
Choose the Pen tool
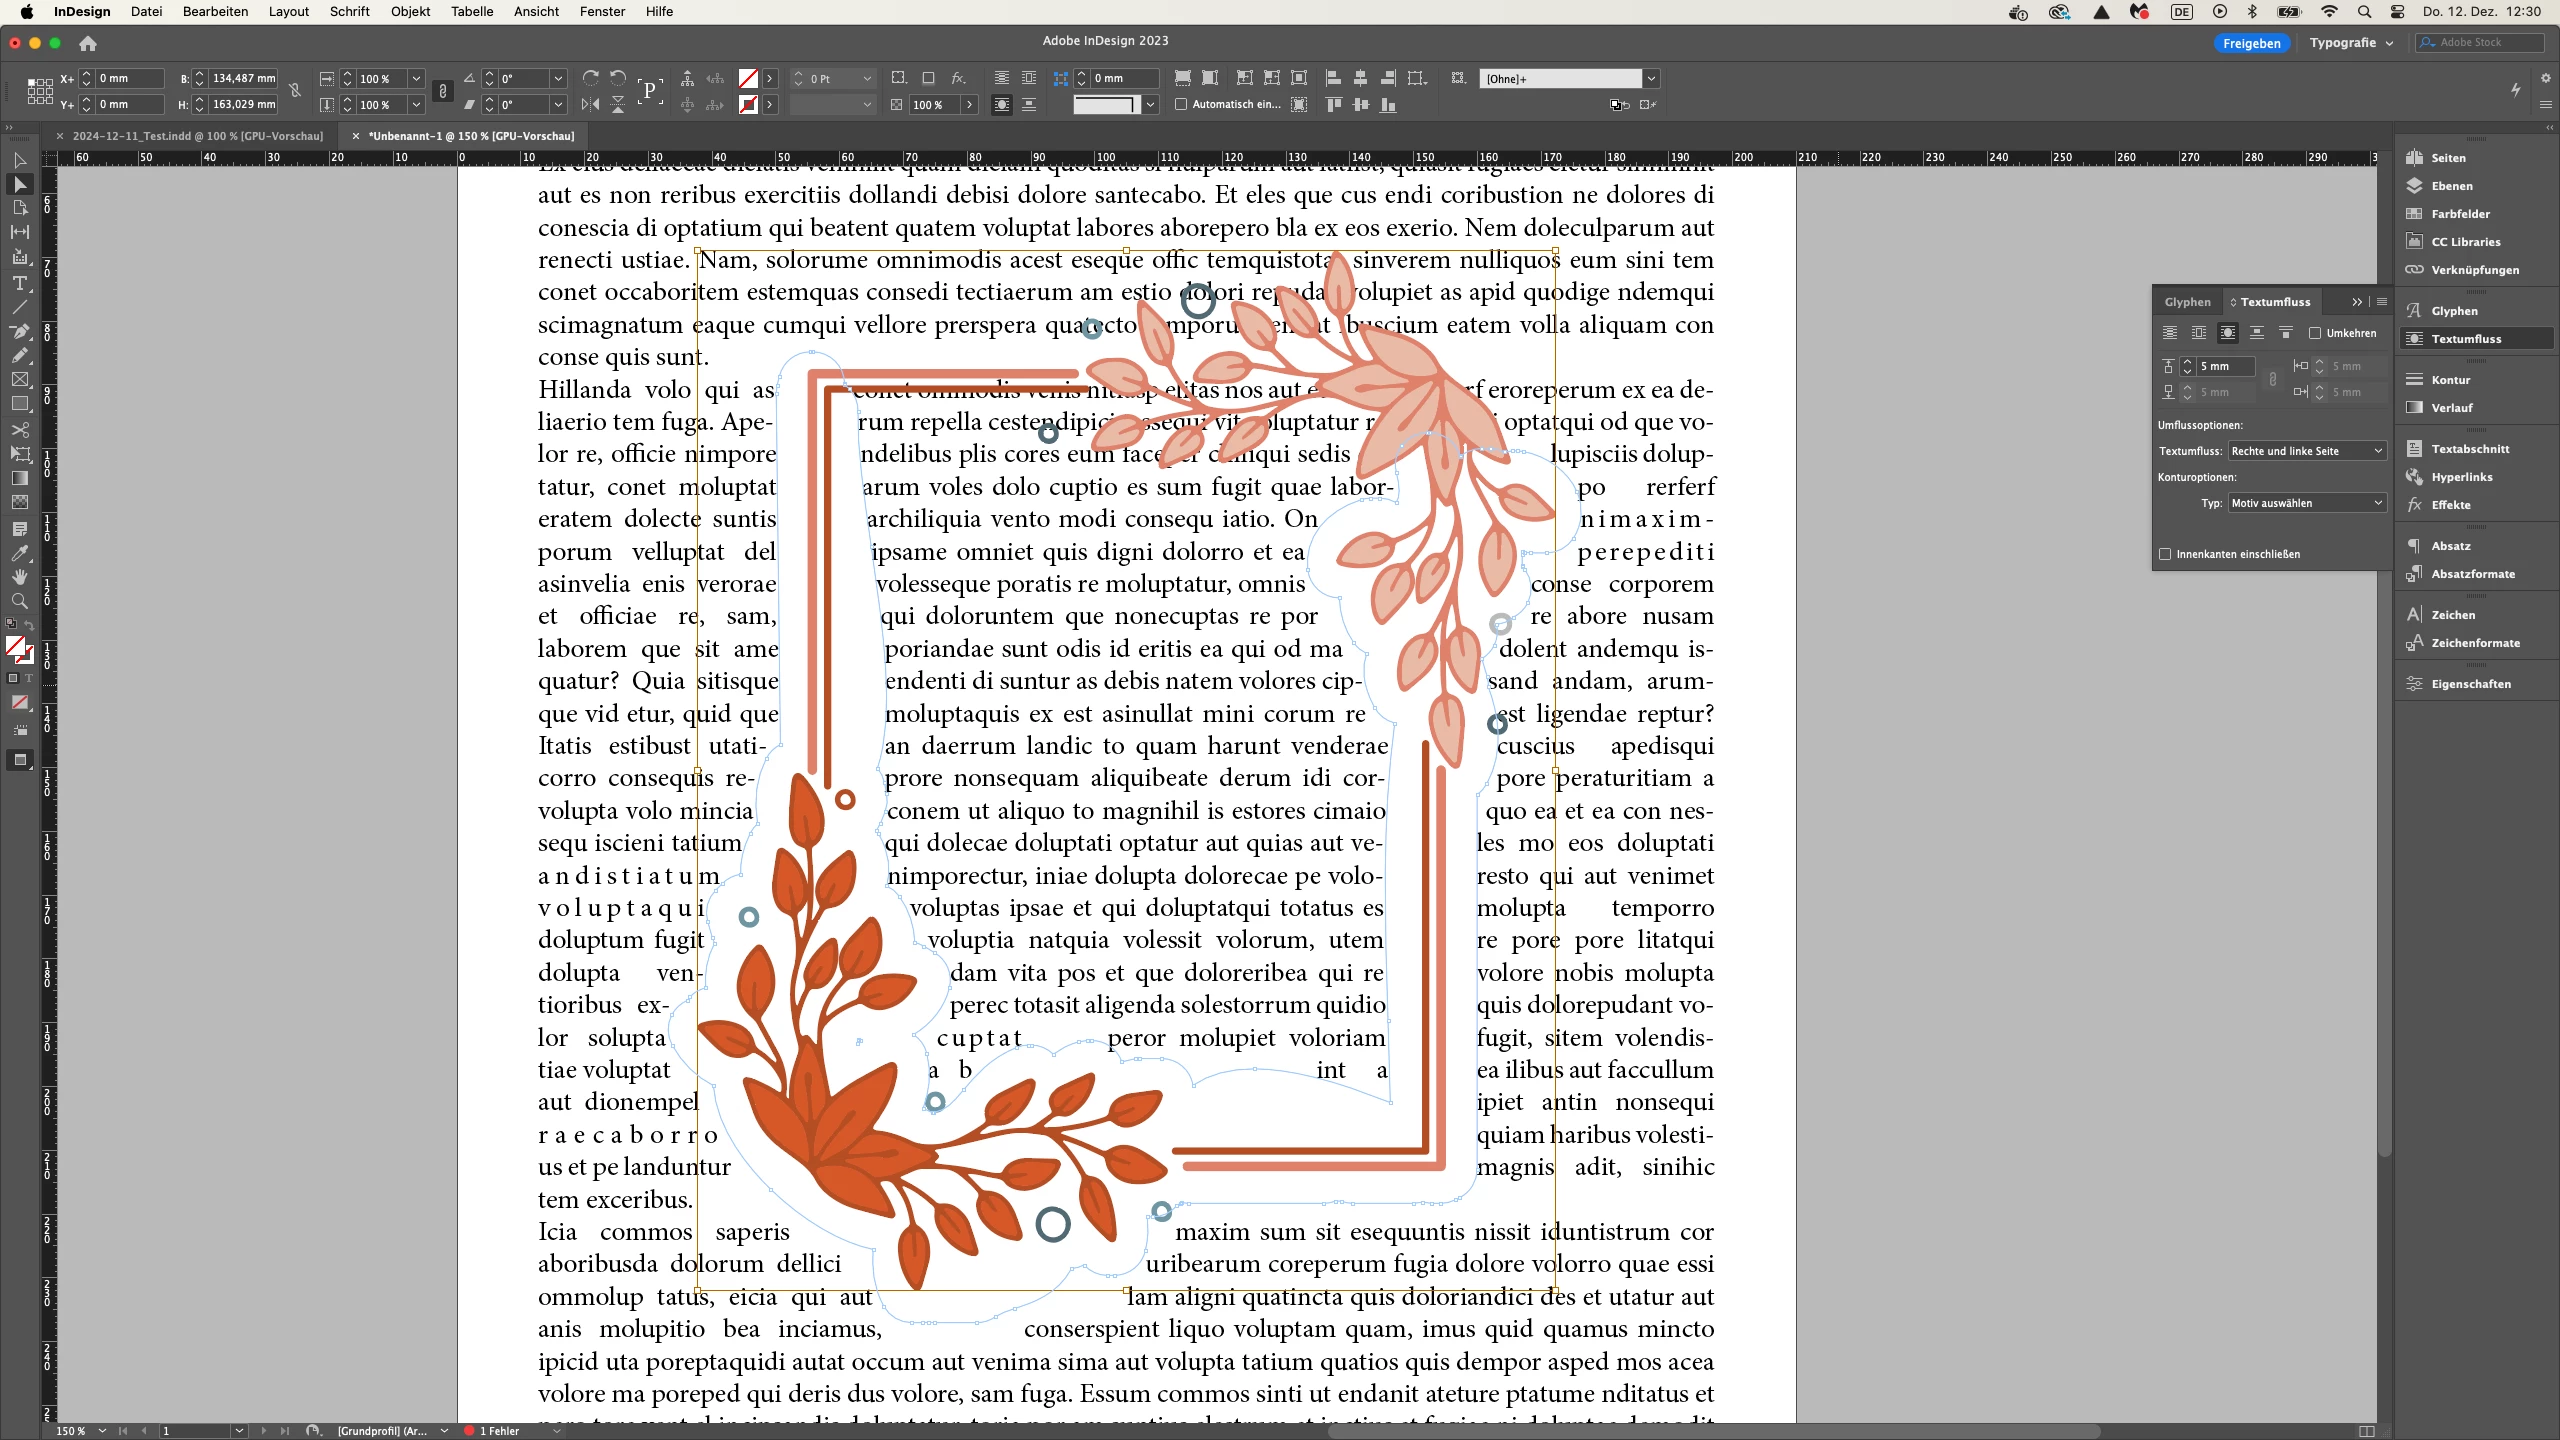[x=19, y=331]
